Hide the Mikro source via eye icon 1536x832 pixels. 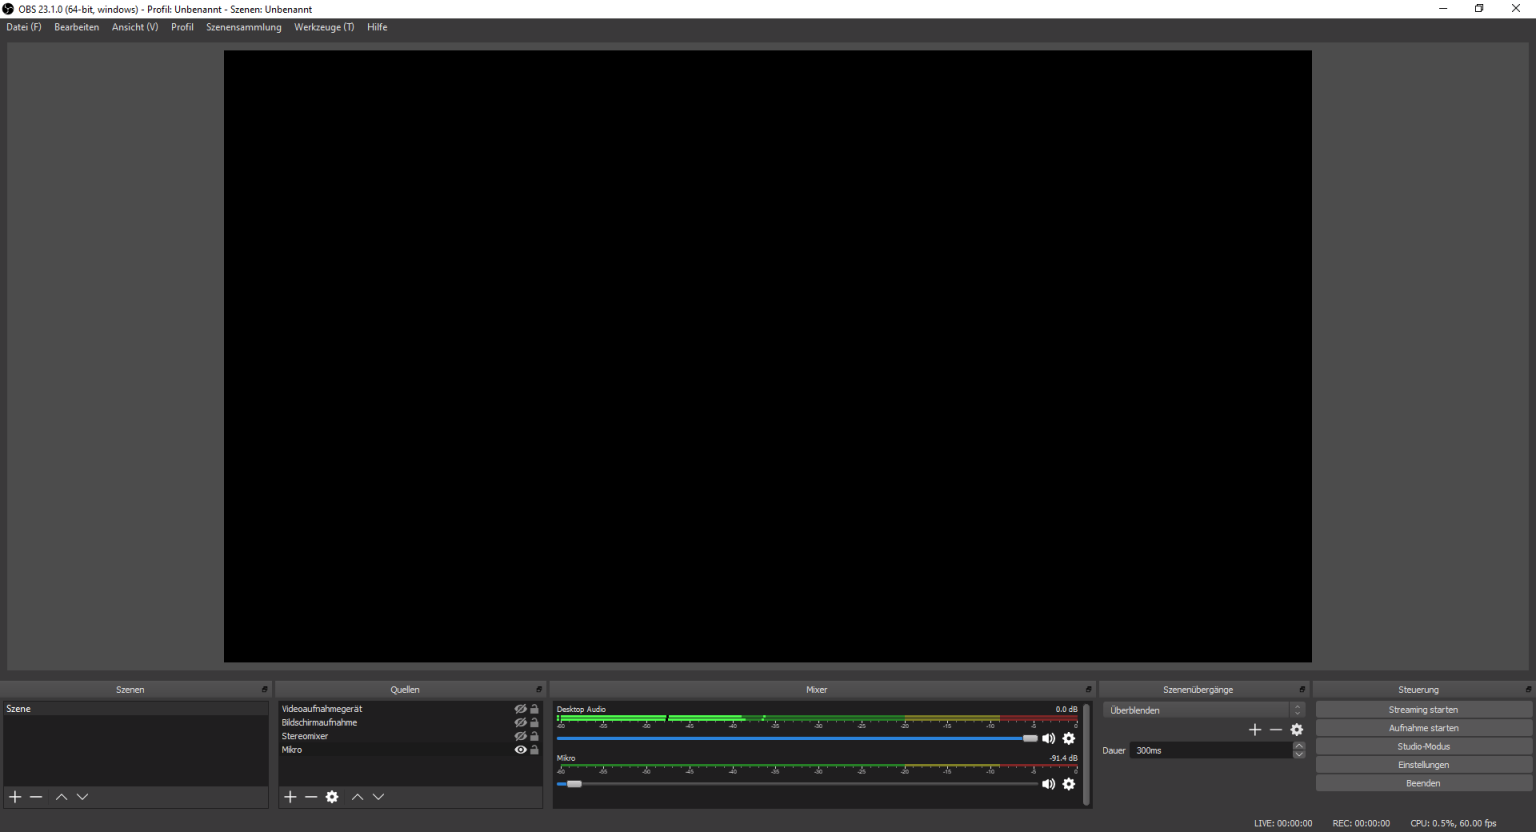pos(520,749)
